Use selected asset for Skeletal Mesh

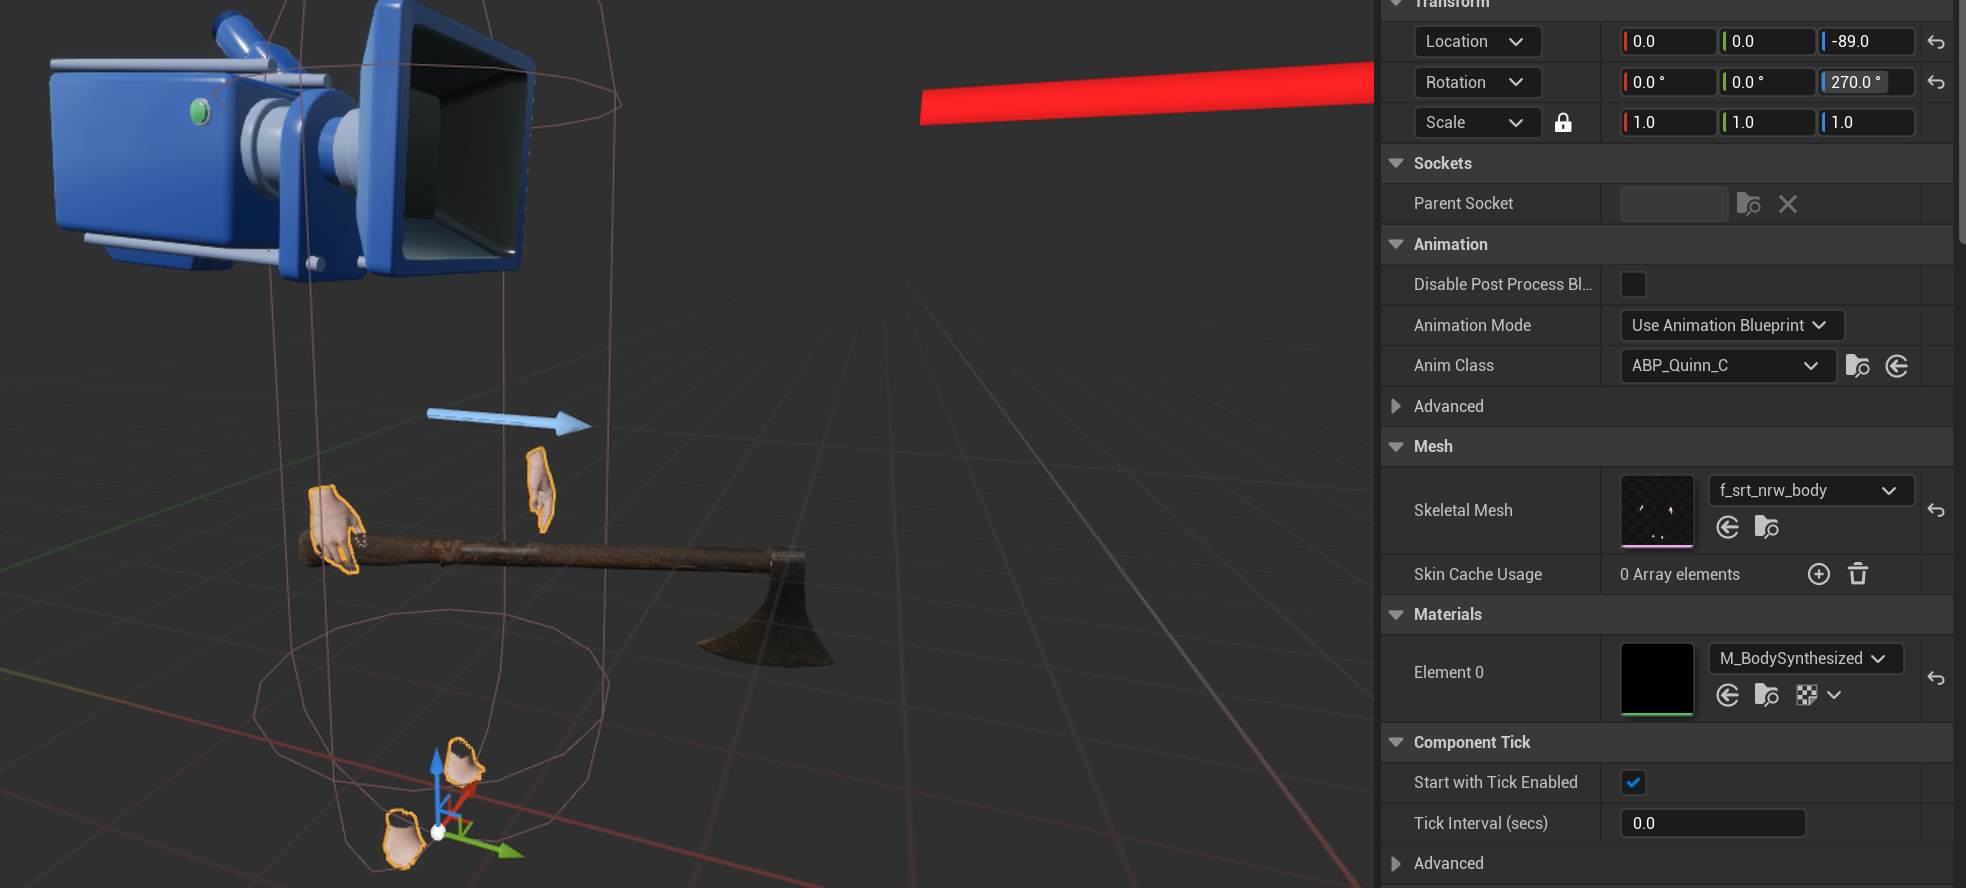[1727, 527]
